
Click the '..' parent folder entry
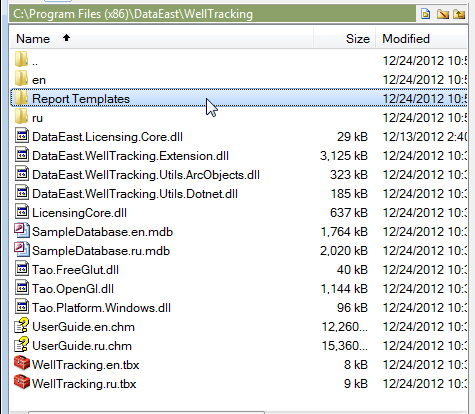coord(239,61)
